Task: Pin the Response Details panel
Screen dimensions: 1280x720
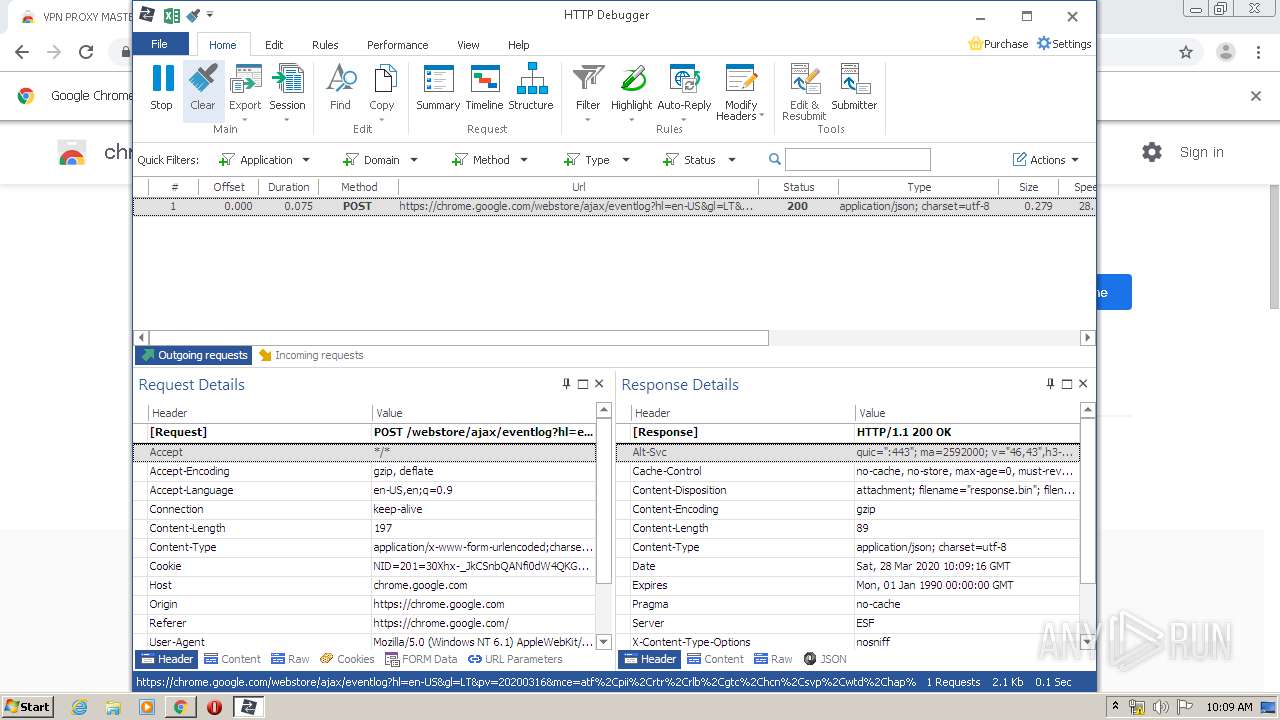Action: [1050, 384]
